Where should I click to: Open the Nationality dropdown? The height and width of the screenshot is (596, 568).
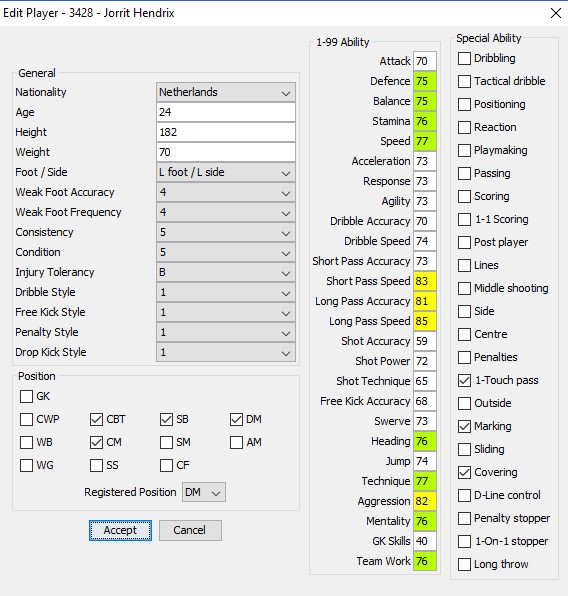(226, 92)
